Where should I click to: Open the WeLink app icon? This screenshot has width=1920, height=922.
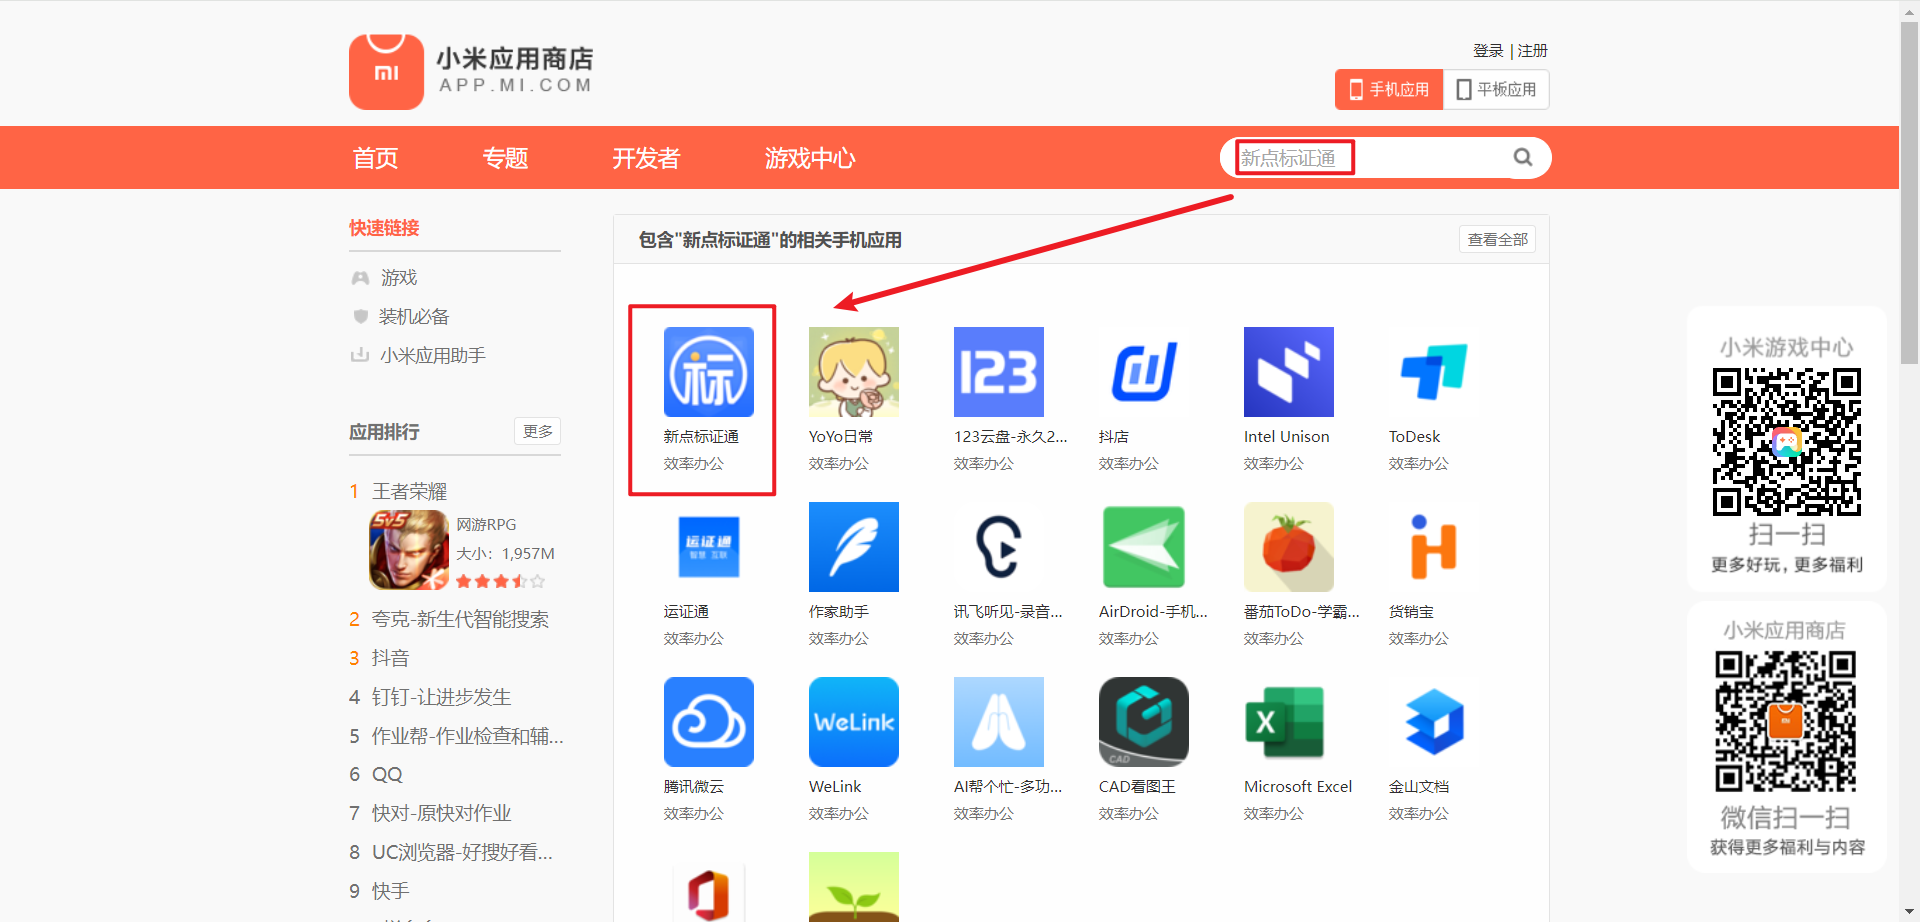853,722
